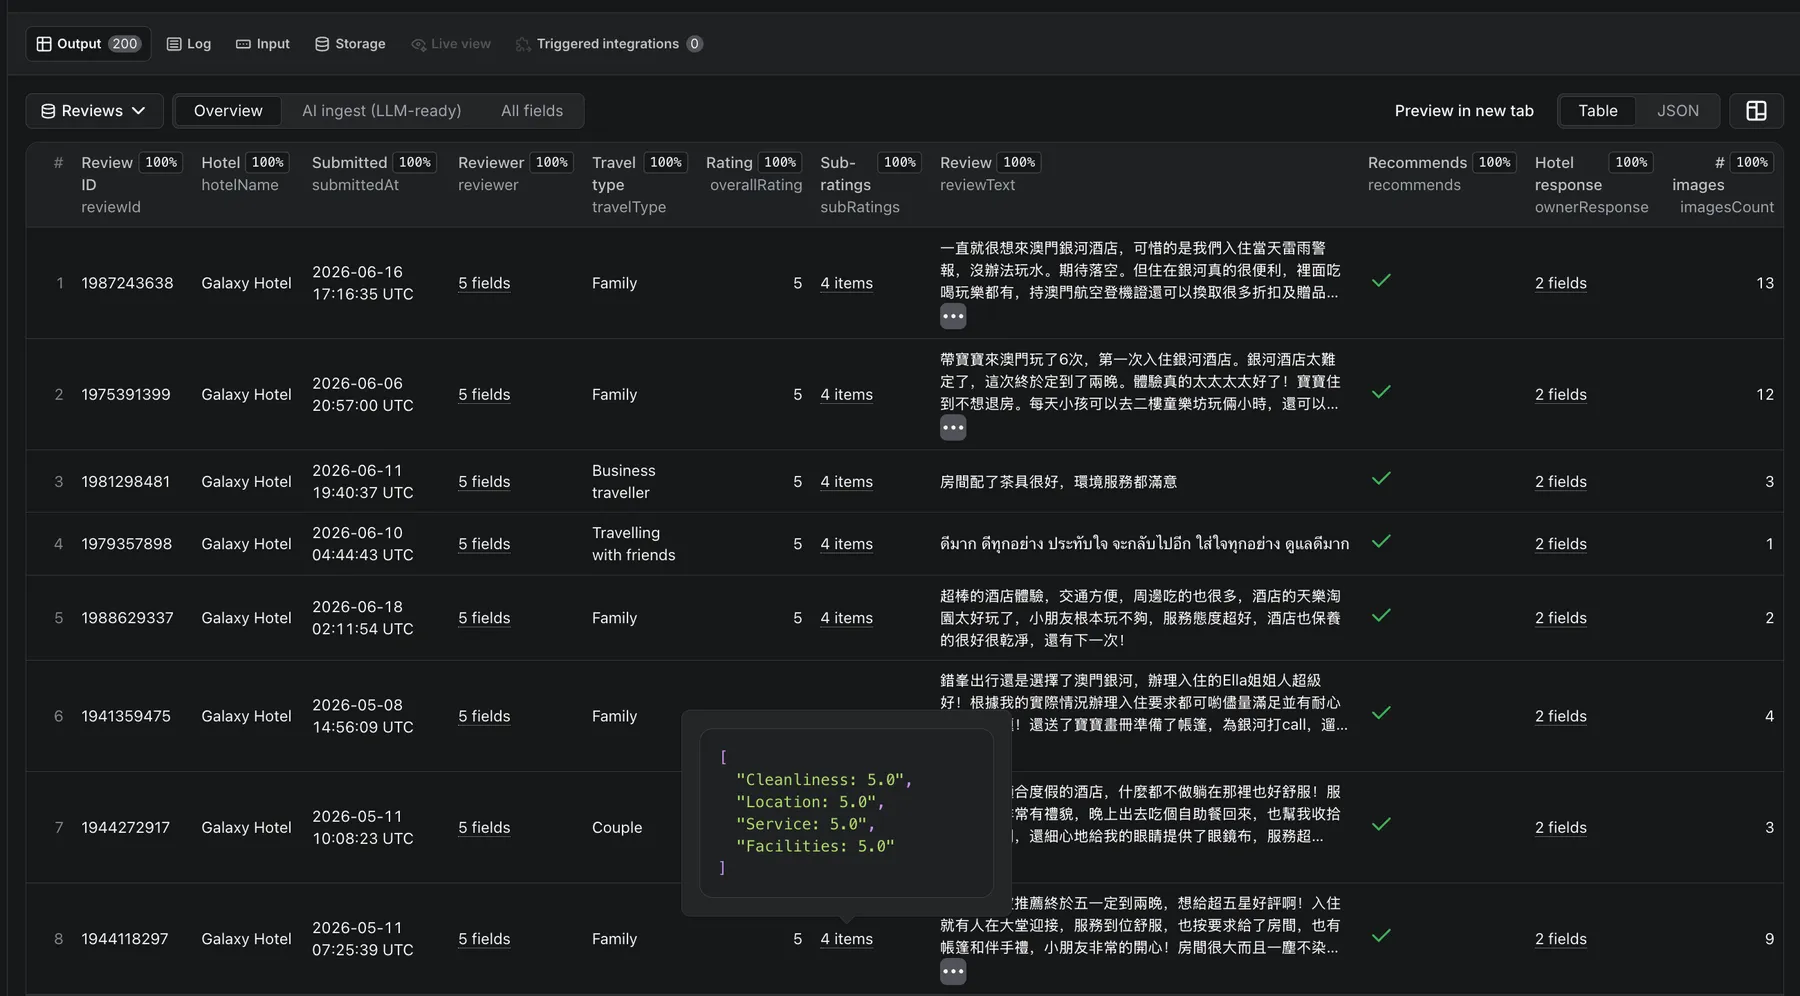
Task: Open reviewer 5 fields in row 1988629337
Action: pyautogui.click(x=484, y=618)
